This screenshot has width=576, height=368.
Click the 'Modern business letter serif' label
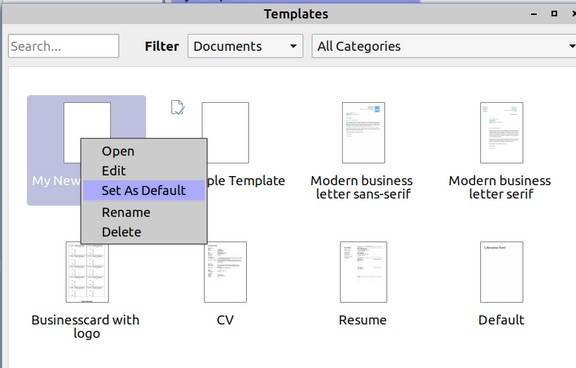click(500, 187)
